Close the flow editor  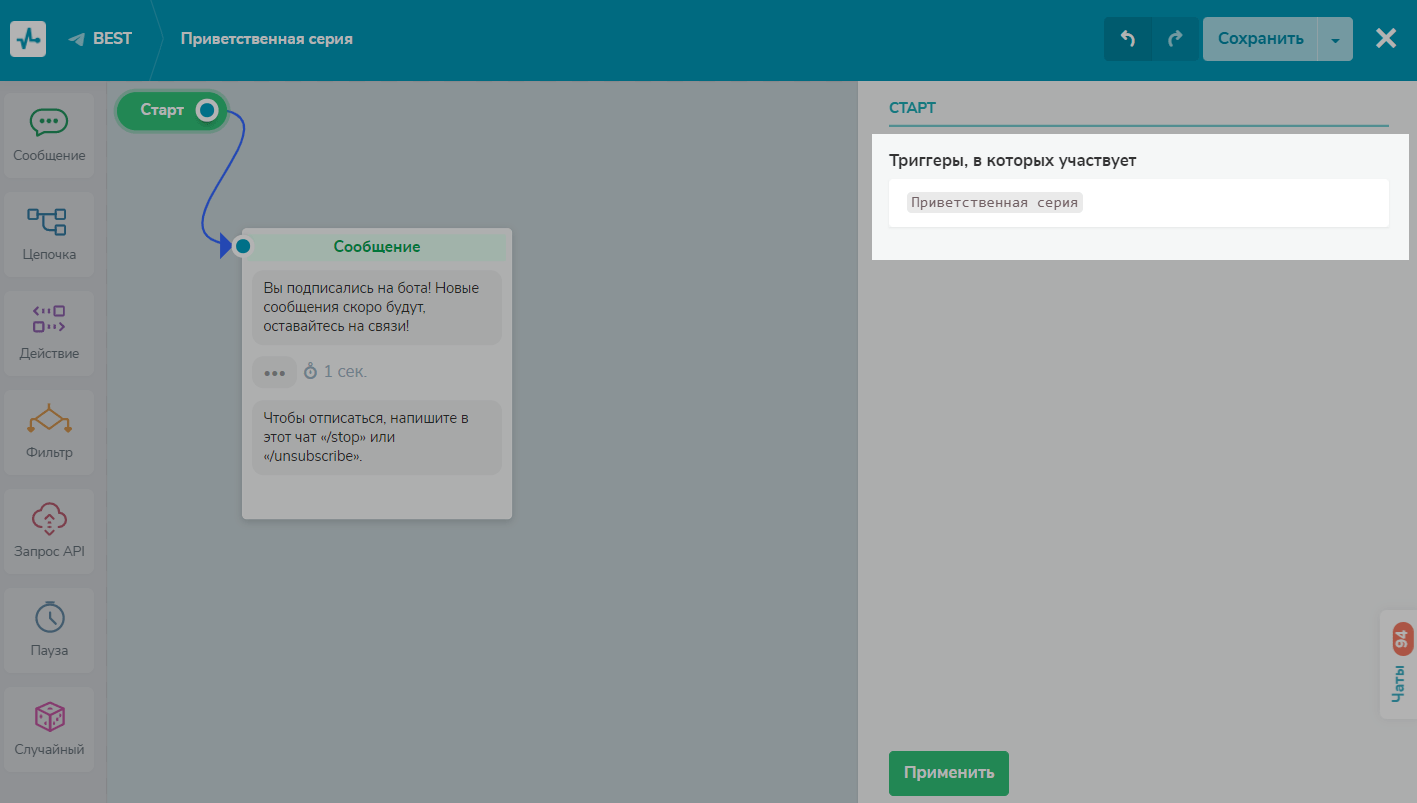click(1386, 39)
